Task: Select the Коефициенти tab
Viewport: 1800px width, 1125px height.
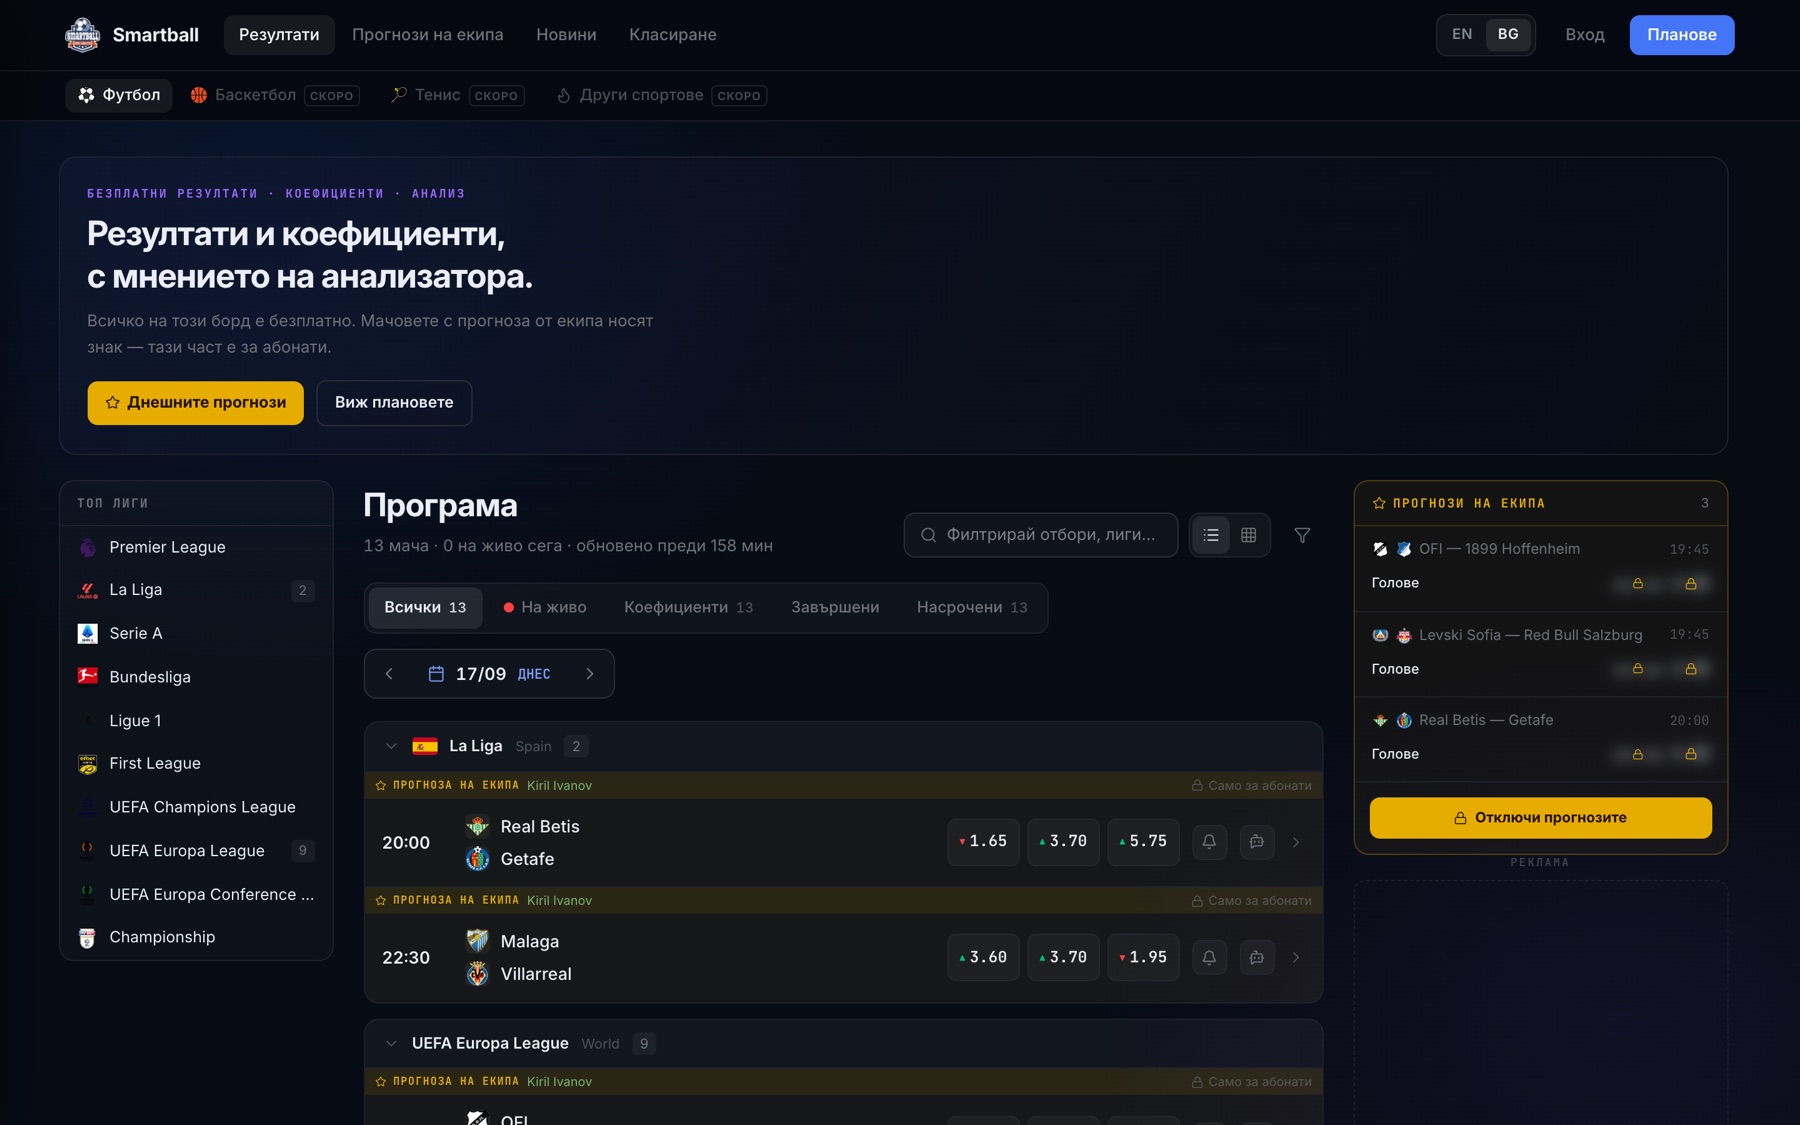Action: pos(688,607)
